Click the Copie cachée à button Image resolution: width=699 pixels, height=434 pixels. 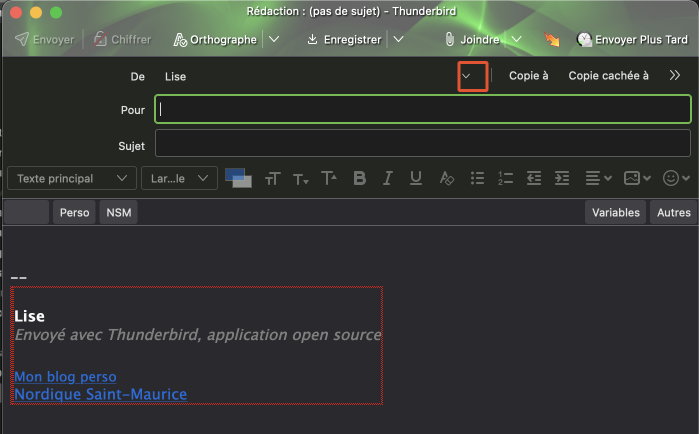(x=608, y=76)
